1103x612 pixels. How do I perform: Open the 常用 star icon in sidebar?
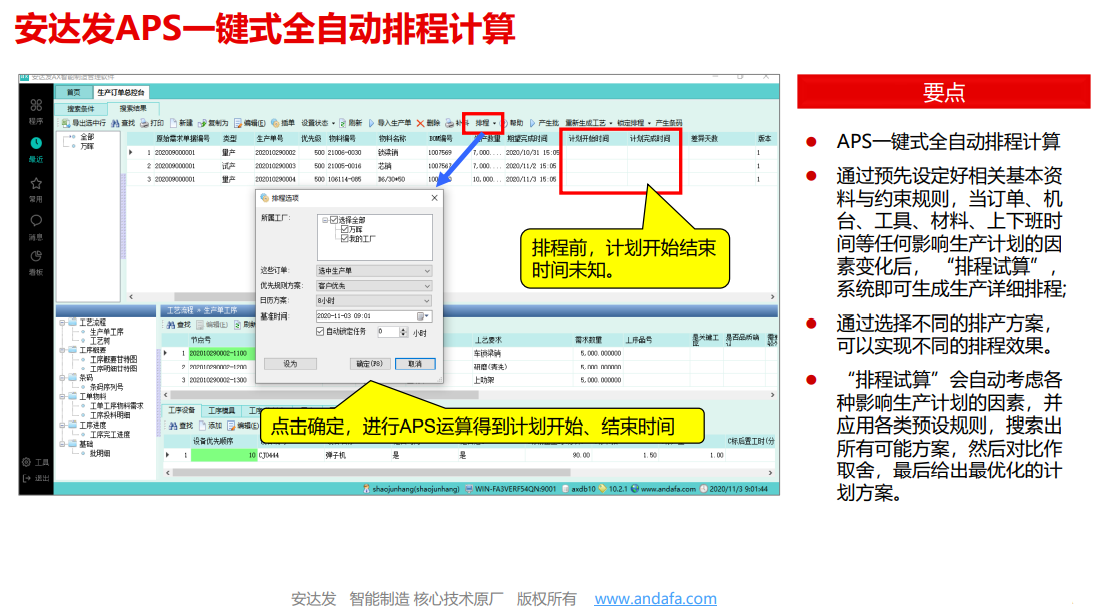[36, 184]
